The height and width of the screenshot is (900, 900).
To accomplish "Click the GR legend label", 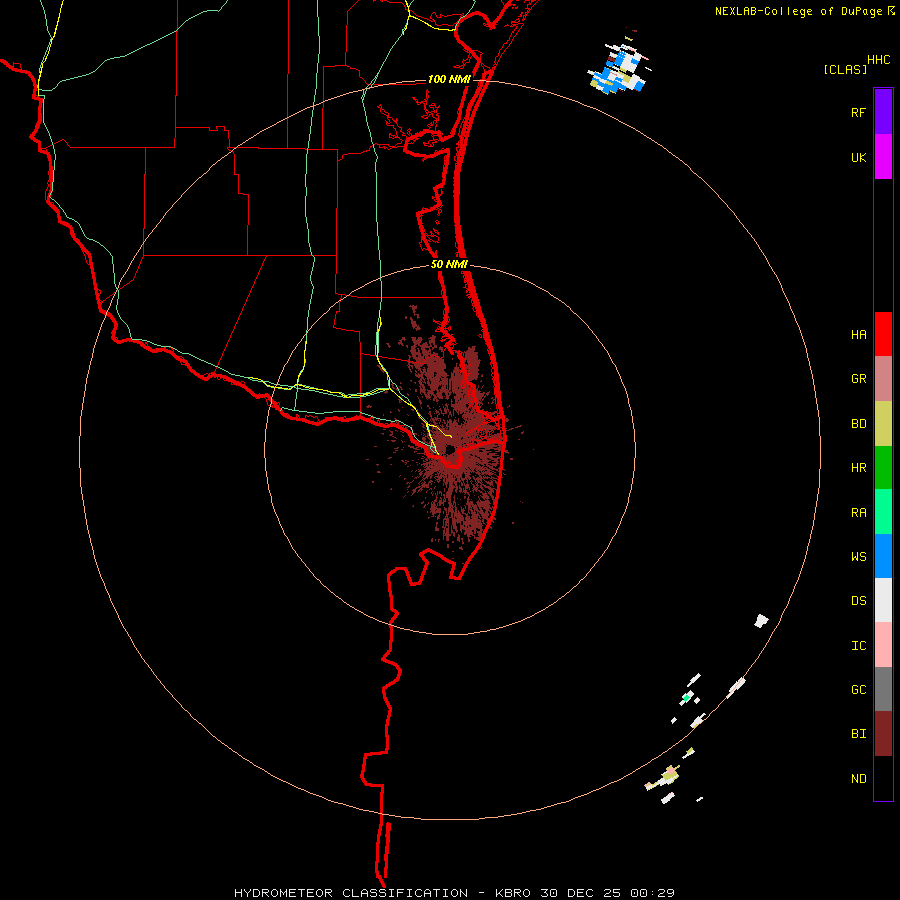I will click(x=859, y=379).
